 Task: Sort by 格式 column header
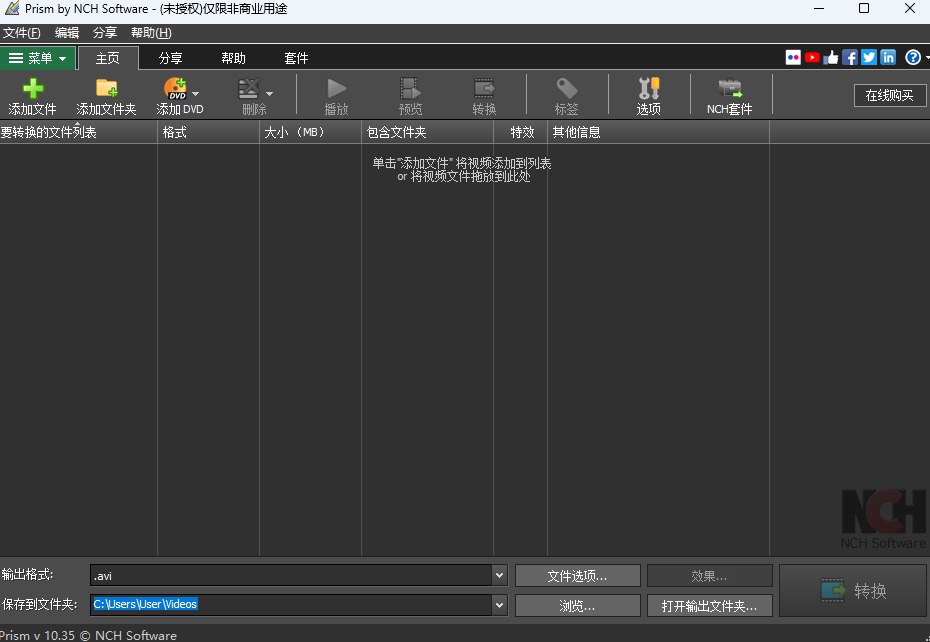pos(208,132)
